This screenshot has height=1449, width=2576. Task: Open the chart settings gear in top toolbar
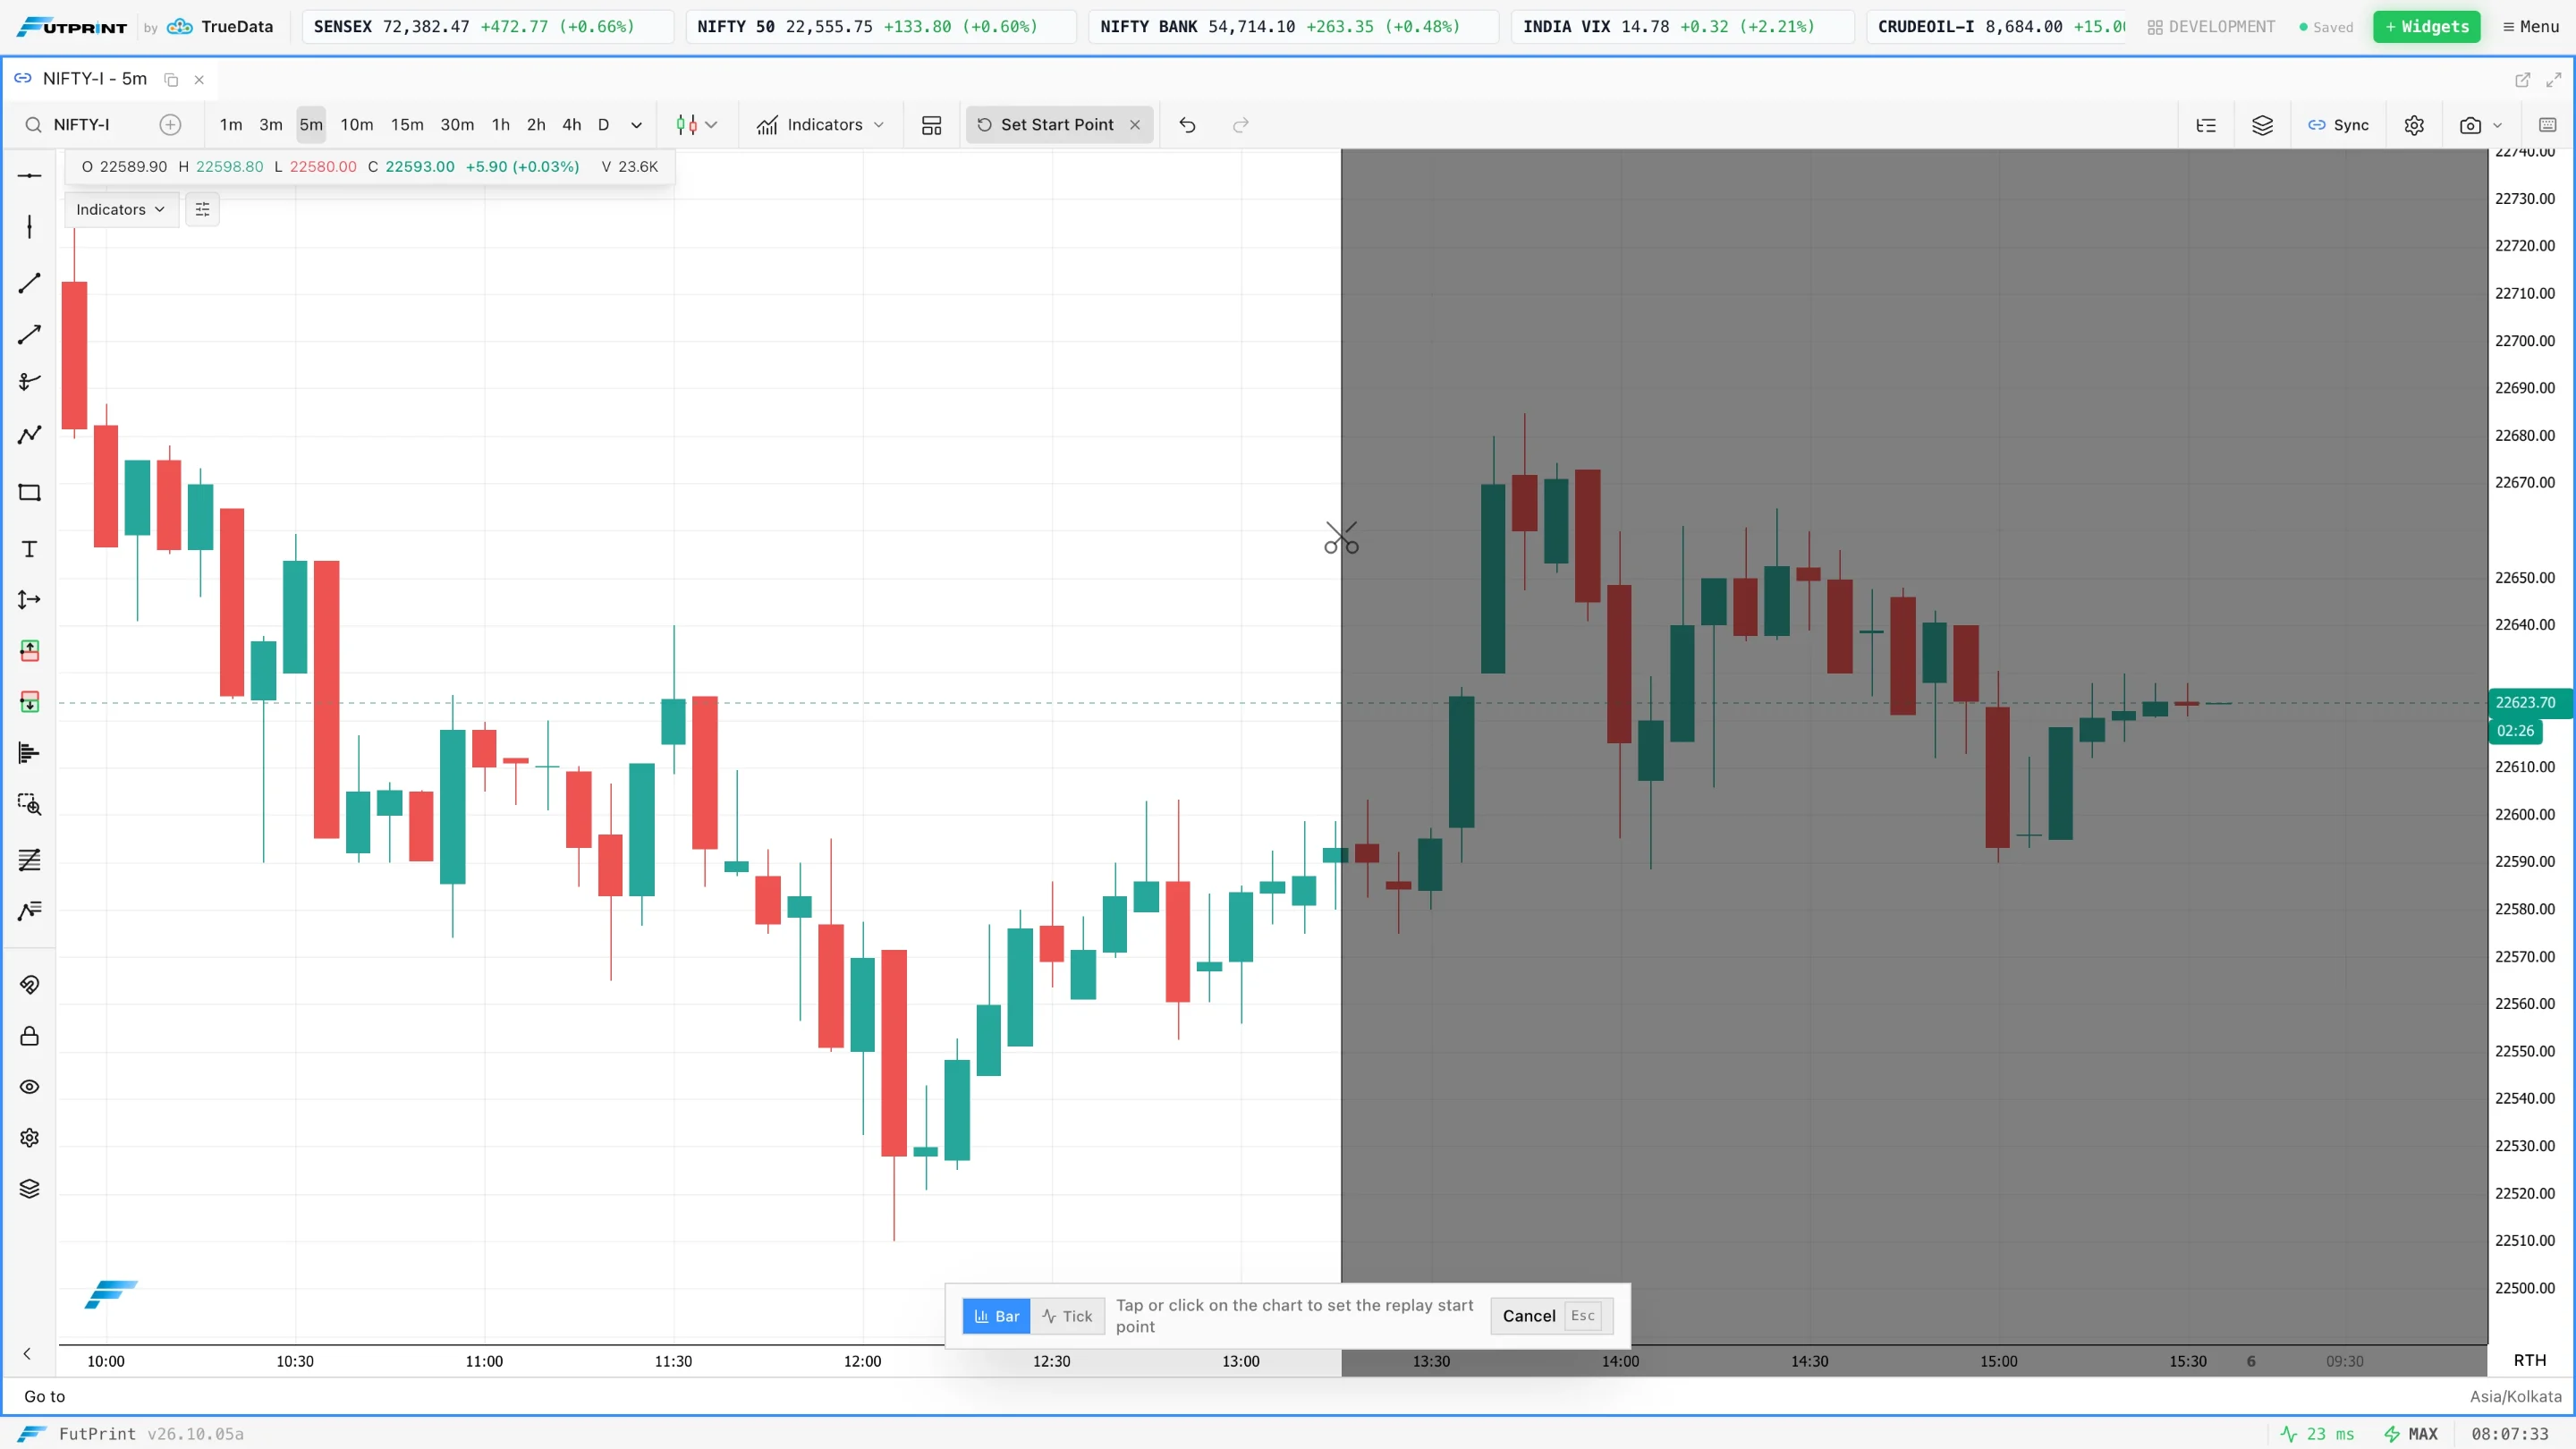coord(2414,125)
